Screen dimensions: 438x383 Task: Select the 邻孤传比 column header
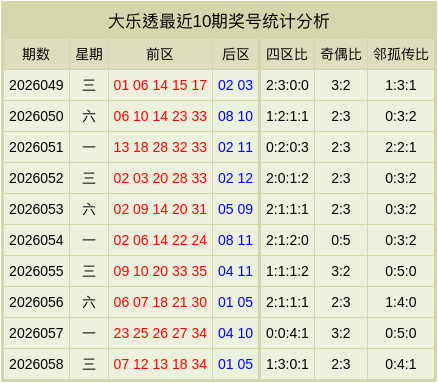coord(401,54)
